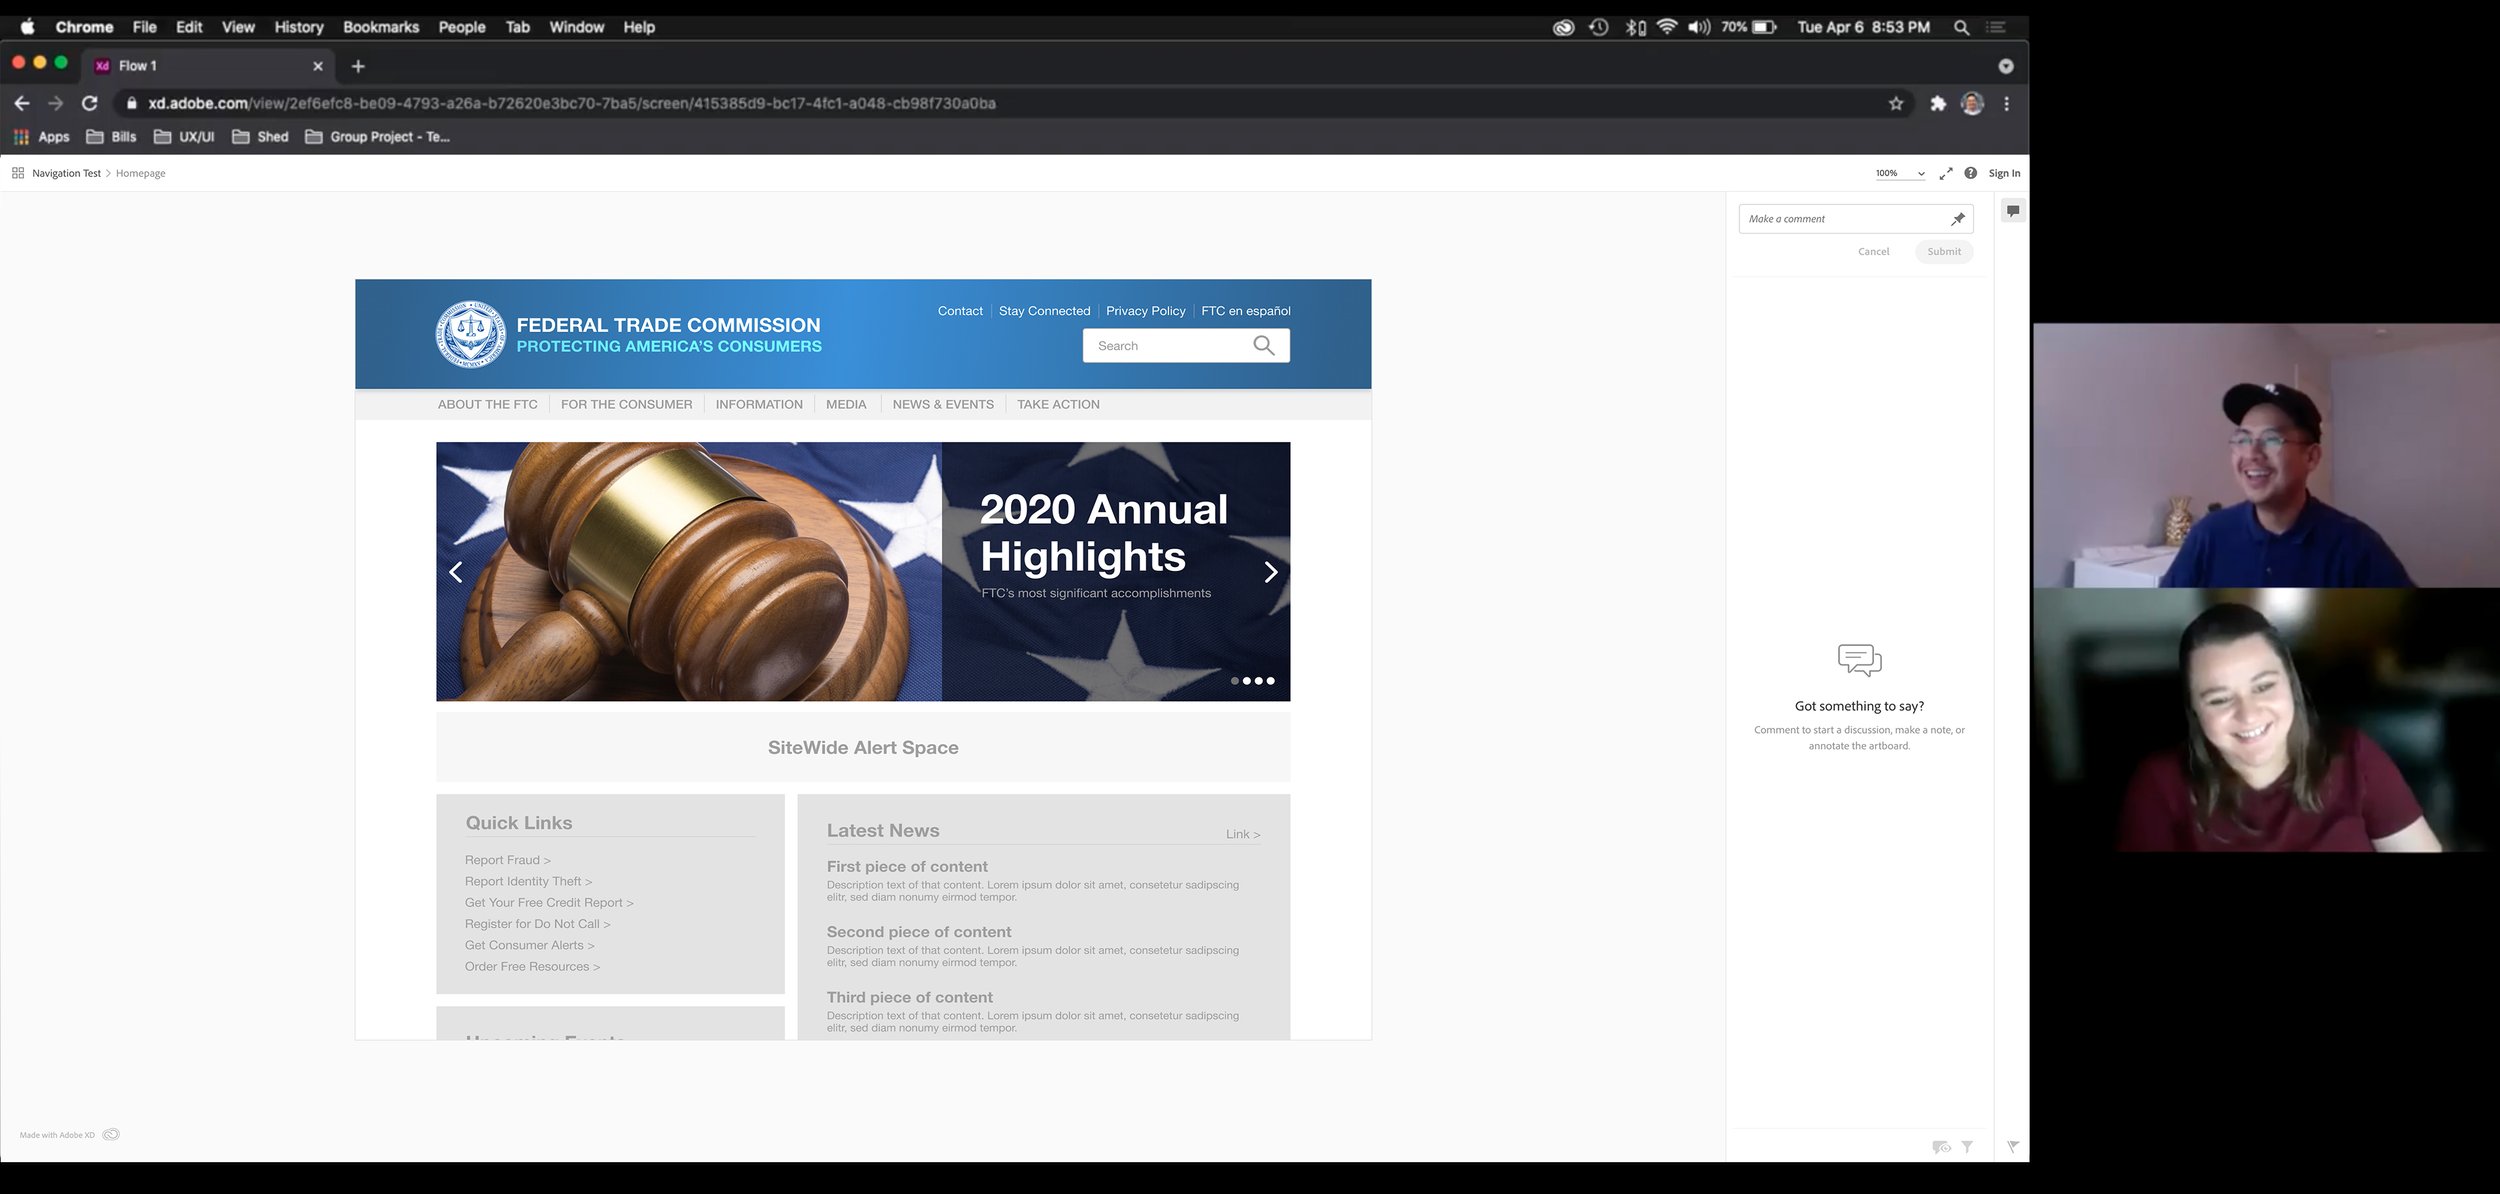Viewport: 2500px width, 1194px height.
Task: Toggle the comments filter funnel icon
Action: point(1967,1147)
